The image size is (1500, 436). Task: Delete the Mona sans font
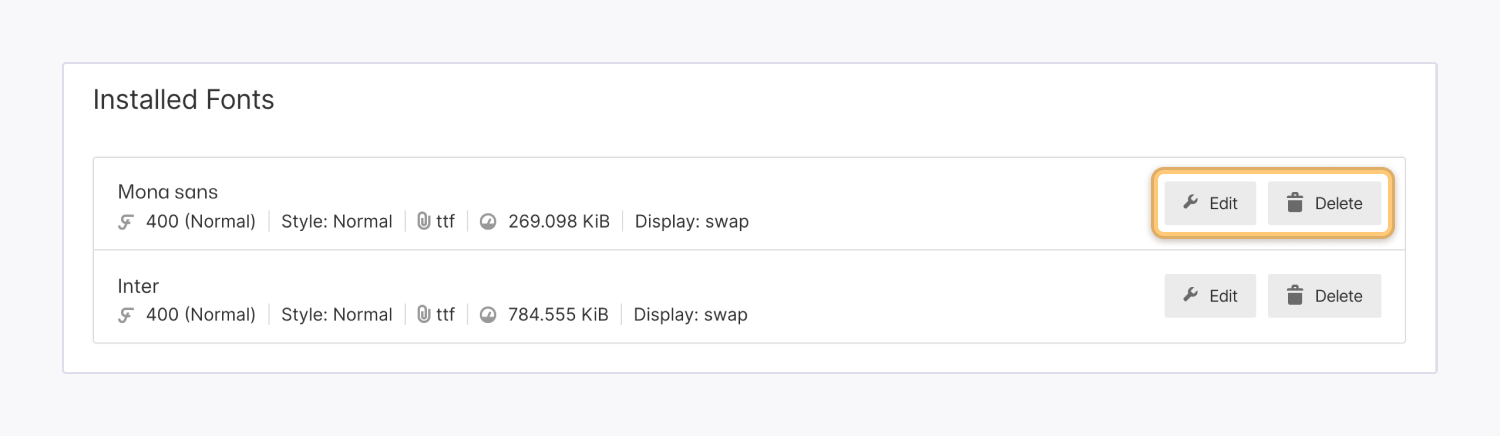click(1324, 203)
